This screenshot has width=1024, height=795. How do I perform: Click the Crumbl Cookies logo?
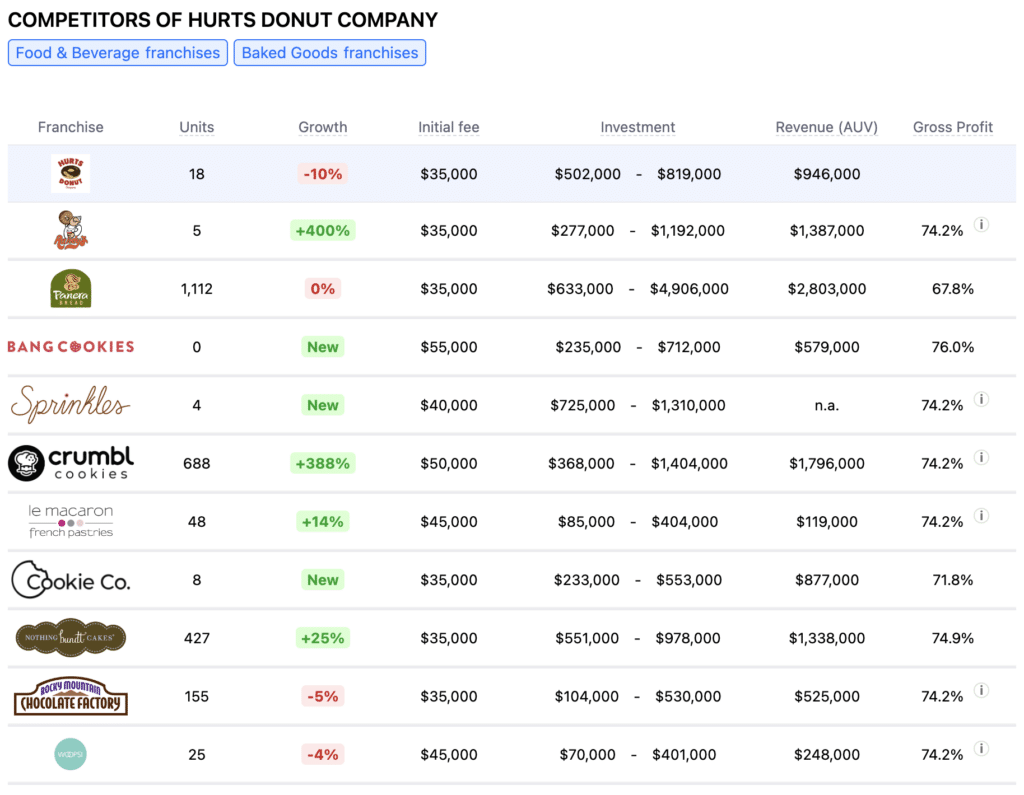[71, 463]
